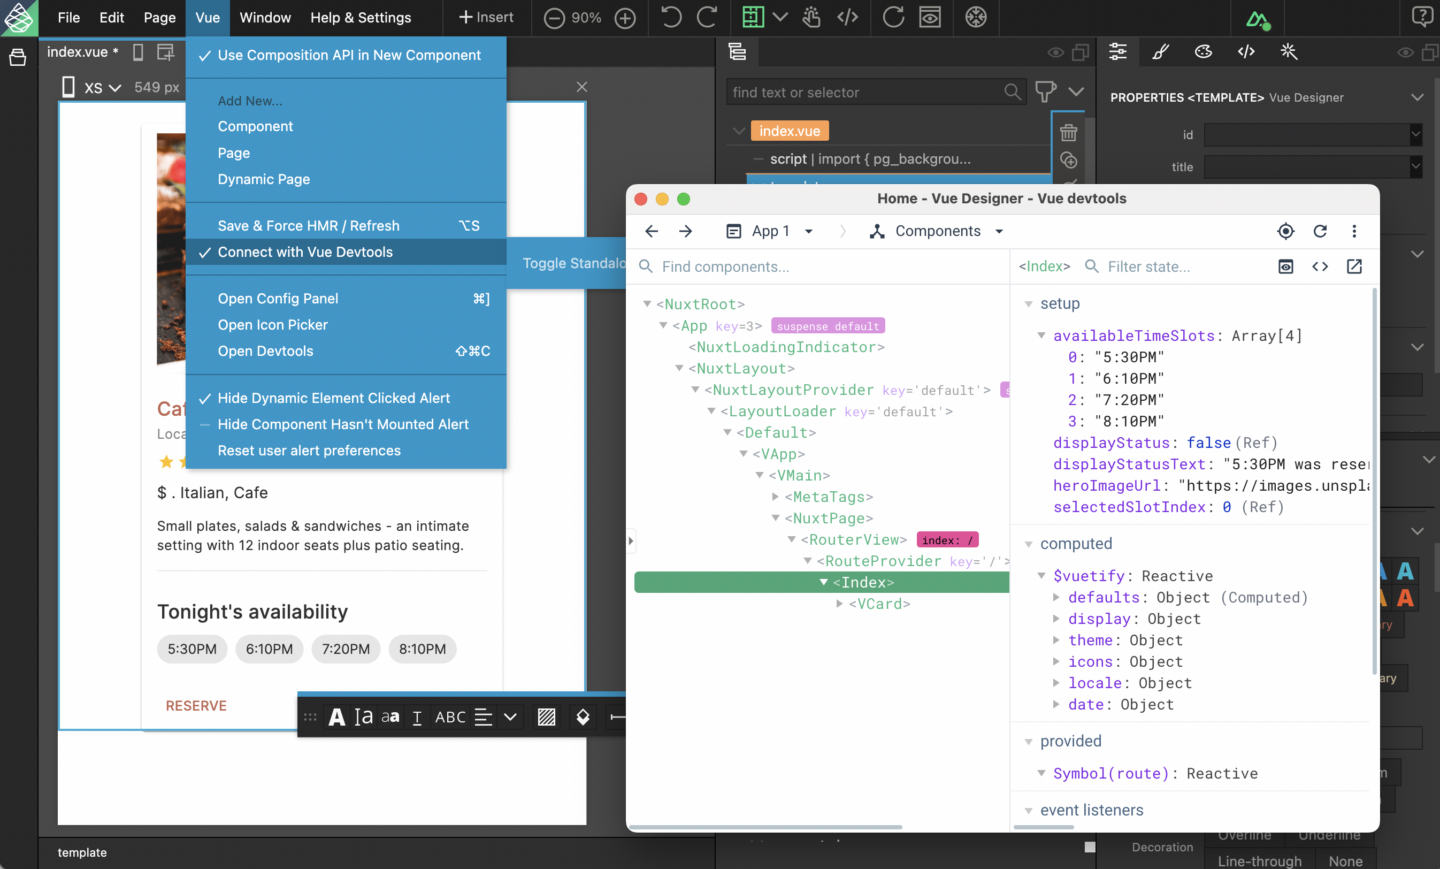The image size is (1440, 869).
Task: Select the component inspector crosshair in Vue devtools
Action: (x=1286, y=231)
